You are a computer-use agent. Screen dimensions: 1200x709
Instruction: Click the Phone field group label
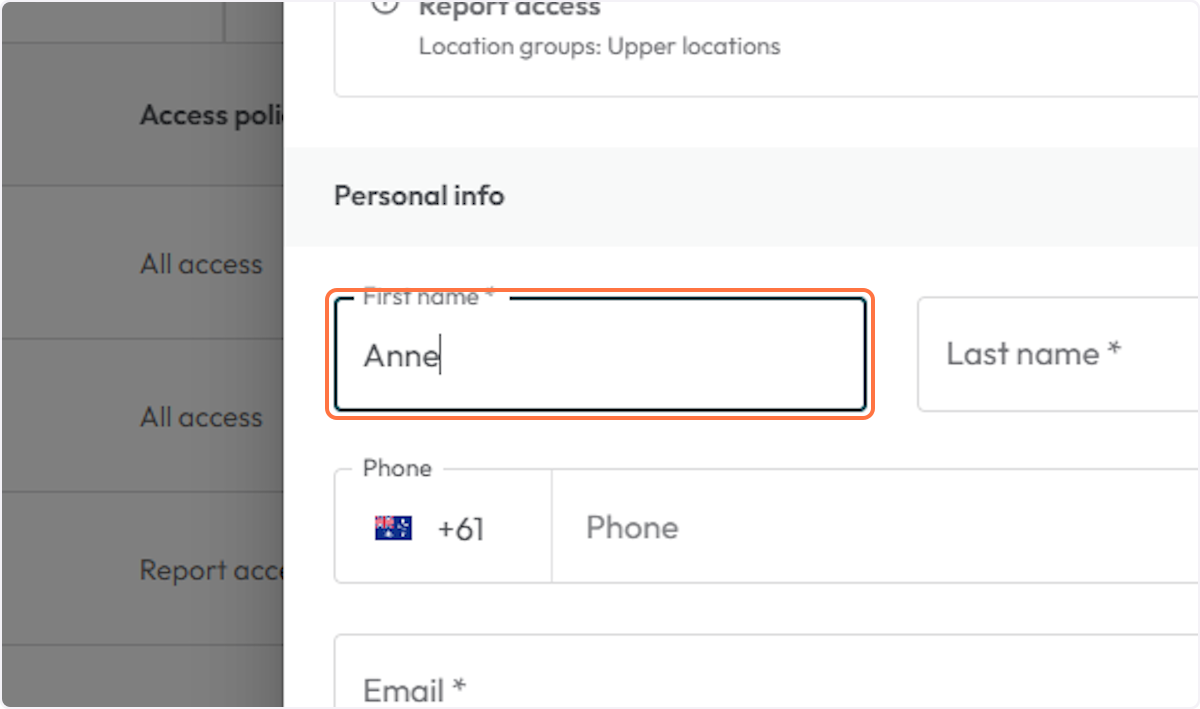pos(396,468)
